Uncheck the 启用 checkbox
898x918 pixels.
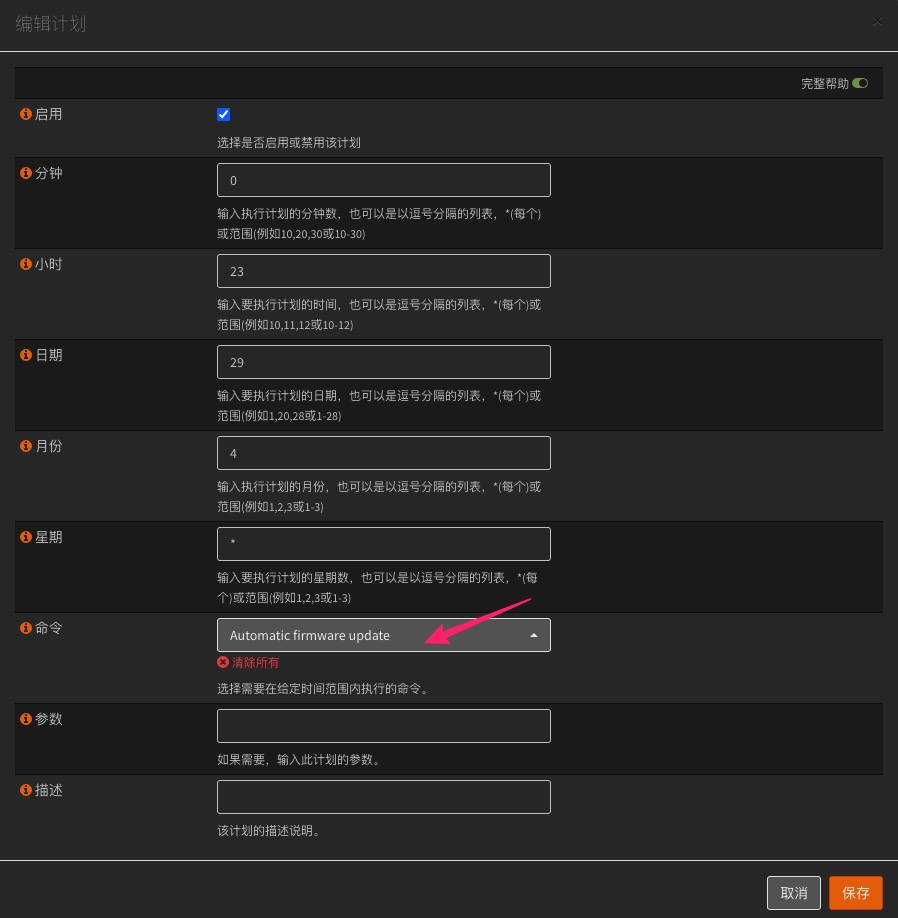(224, 115)
